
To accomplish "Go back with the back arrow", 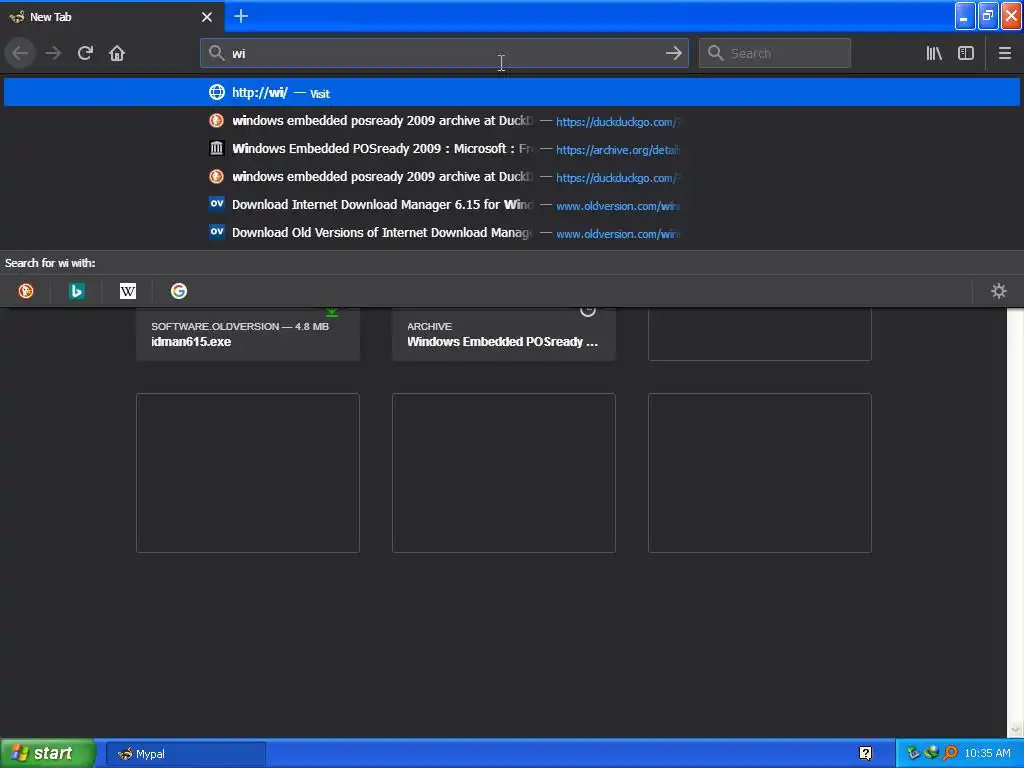I will tap(20, 53).
